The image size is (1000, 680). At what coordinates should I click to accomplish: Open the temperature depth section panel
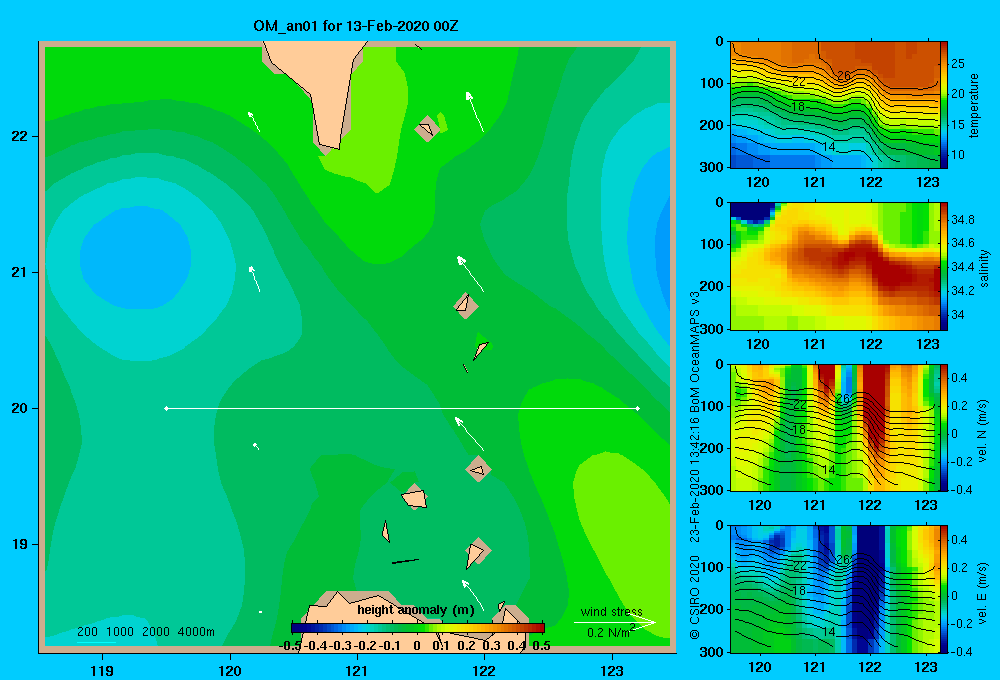click(835, 105)
